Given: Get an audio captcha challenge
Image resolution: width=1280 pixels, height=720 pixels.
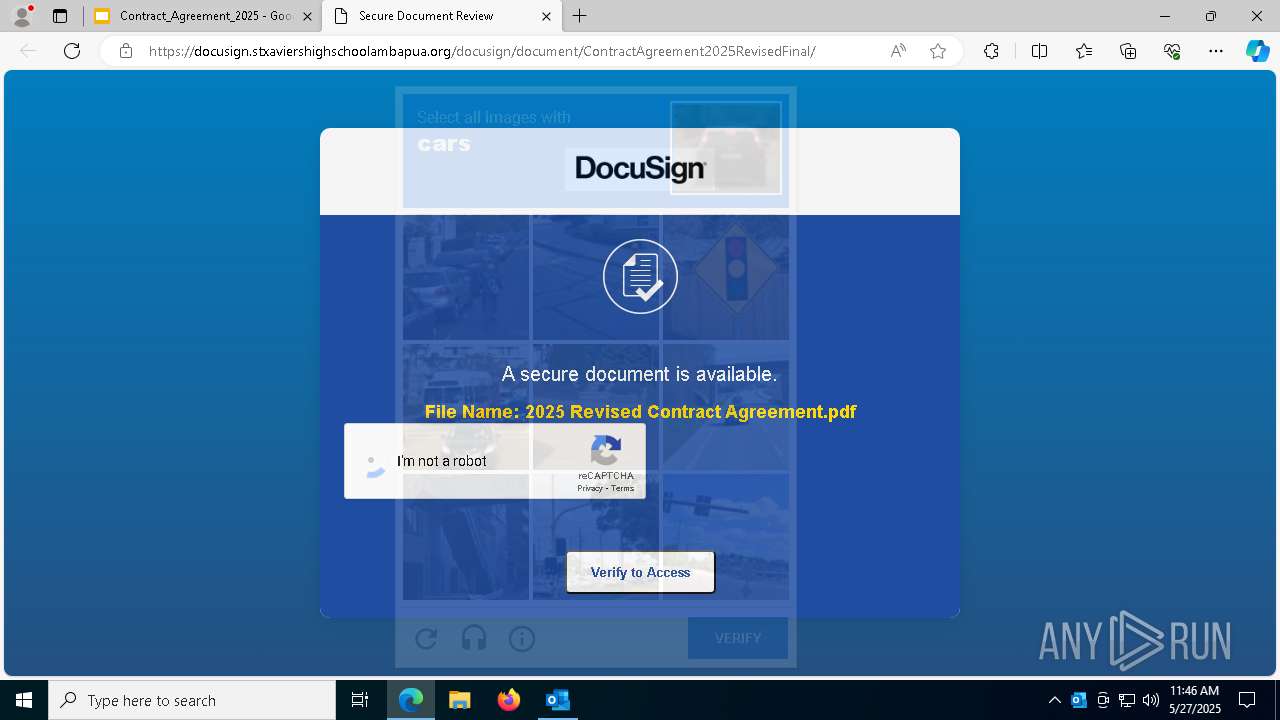Looking at the screenshot, I should tap(474, 638).
